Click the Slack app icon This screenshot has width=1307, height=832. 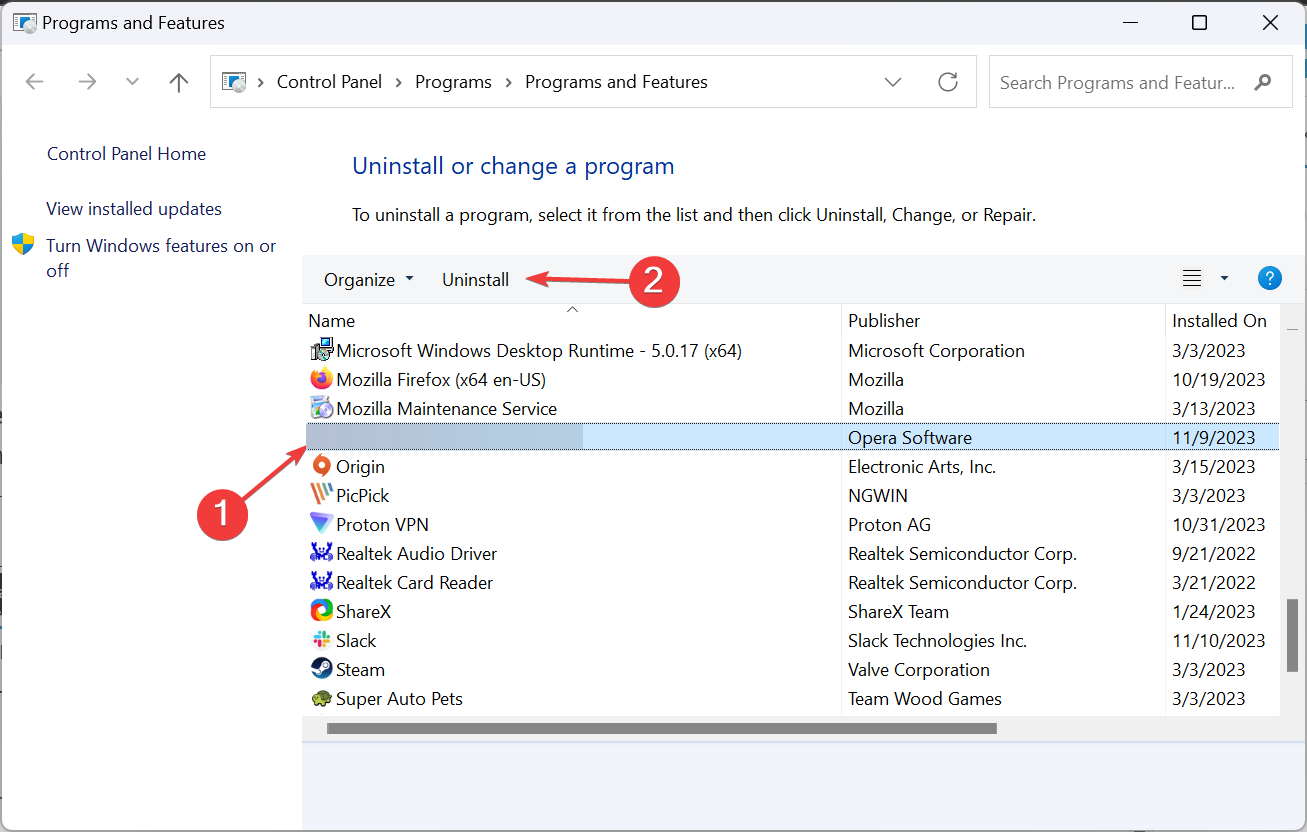[x=321, y=640]
